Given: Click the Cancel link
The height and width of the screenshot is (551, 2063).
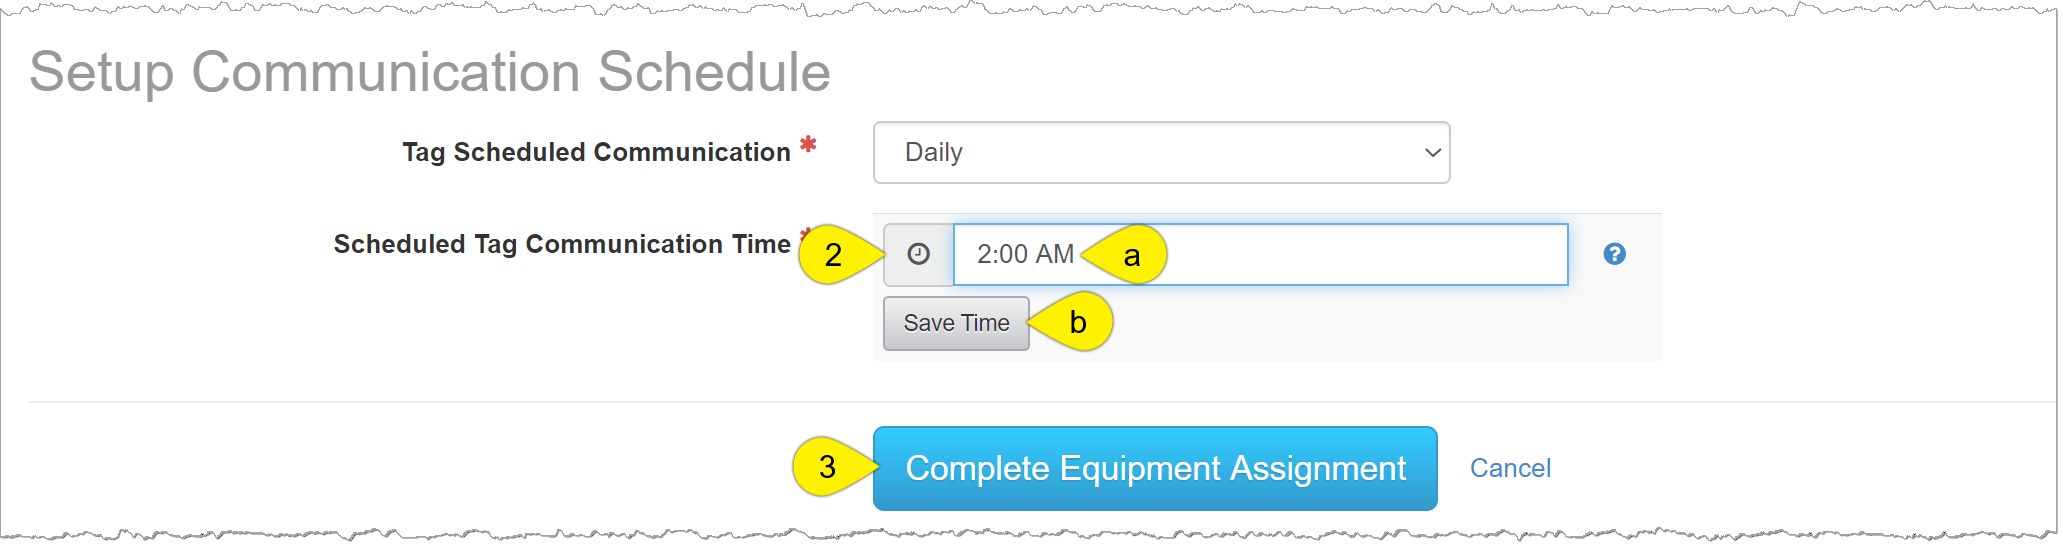Looking at the screenshot, I should click(1509, 468).
